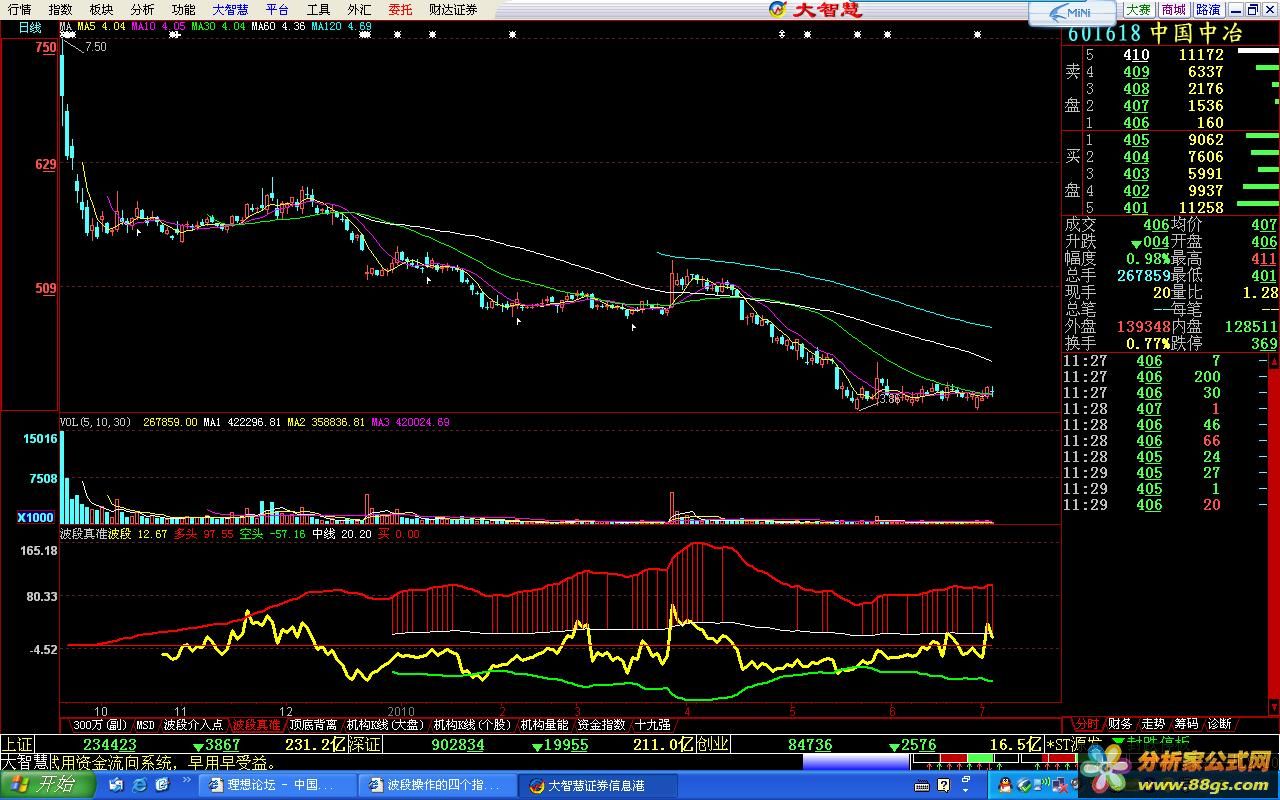Click the QQ penguin tray icon
This screenshot has width=1280, height=800.
point(1005,785)
